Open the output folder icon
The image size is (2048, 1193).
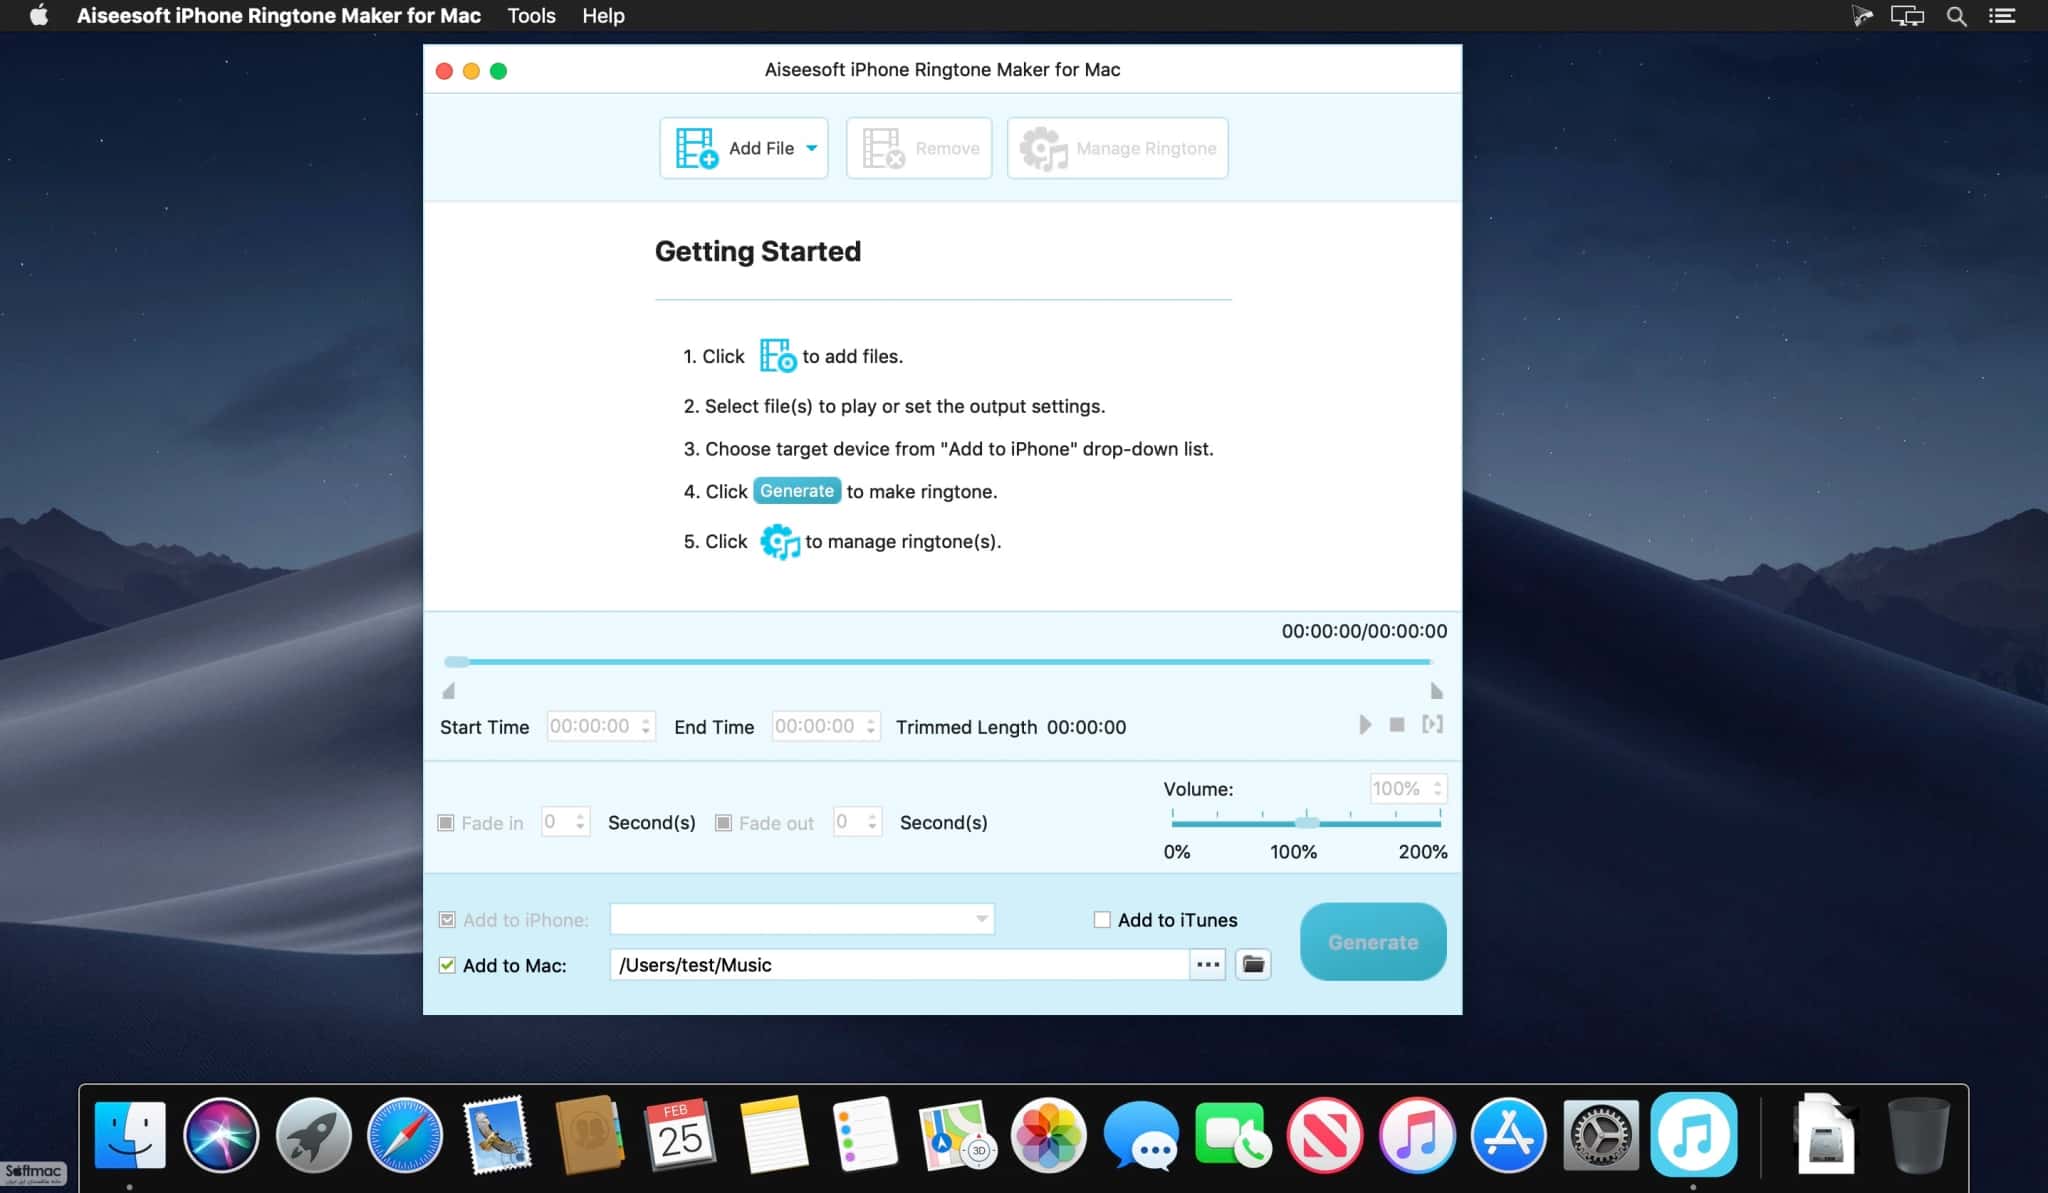(1253, 965)
